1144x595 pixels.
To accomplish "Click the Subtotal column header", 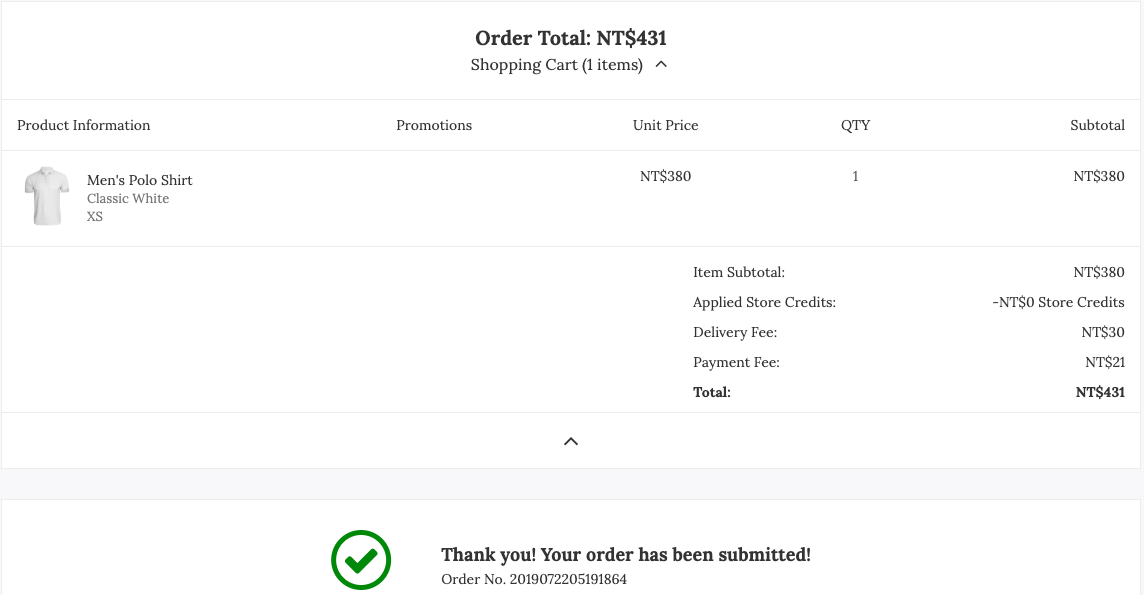I will [1097, 125].
